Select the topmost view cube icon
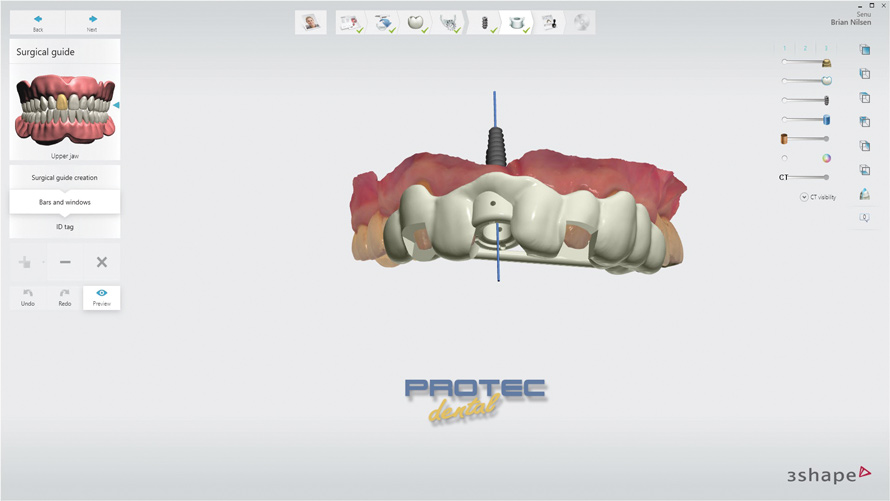 [x=864, y=50]
